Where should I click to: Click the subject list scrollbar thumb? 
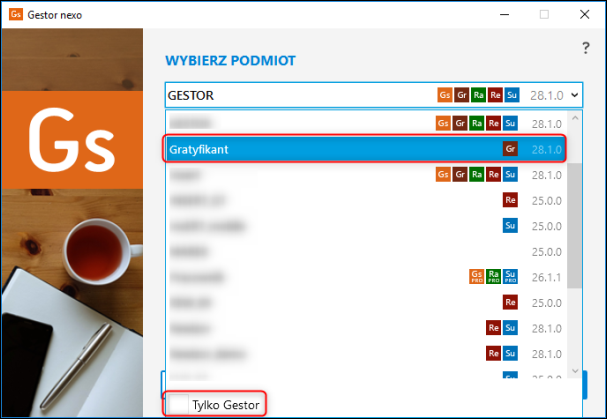click(x=574, y=225)
